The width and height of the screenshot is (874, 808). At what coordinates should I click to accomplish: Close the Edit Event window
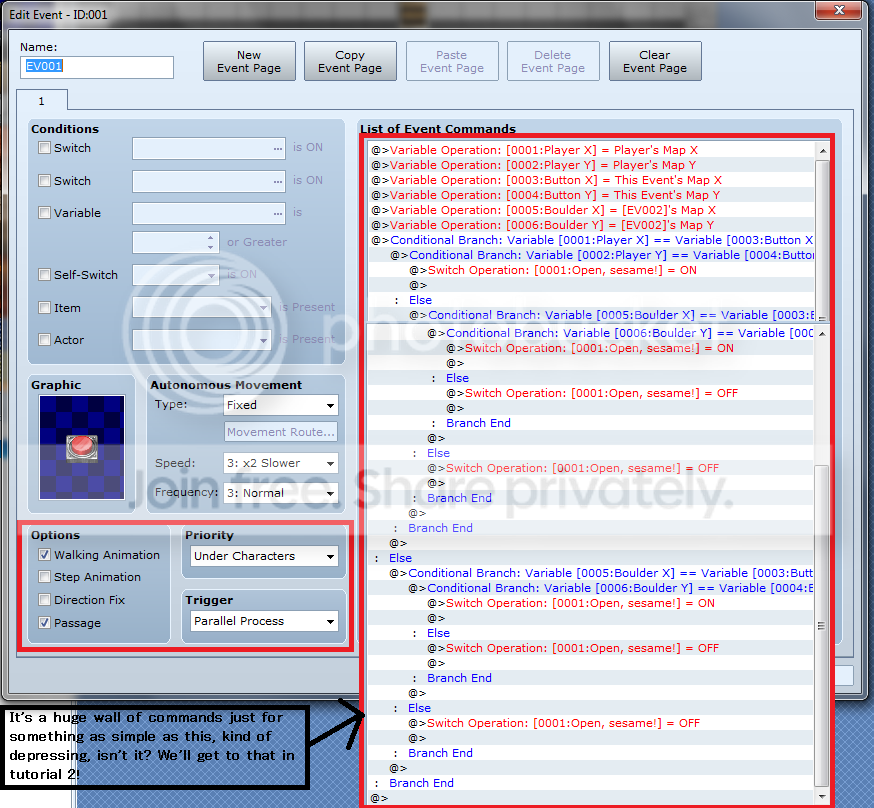point(839,10)
